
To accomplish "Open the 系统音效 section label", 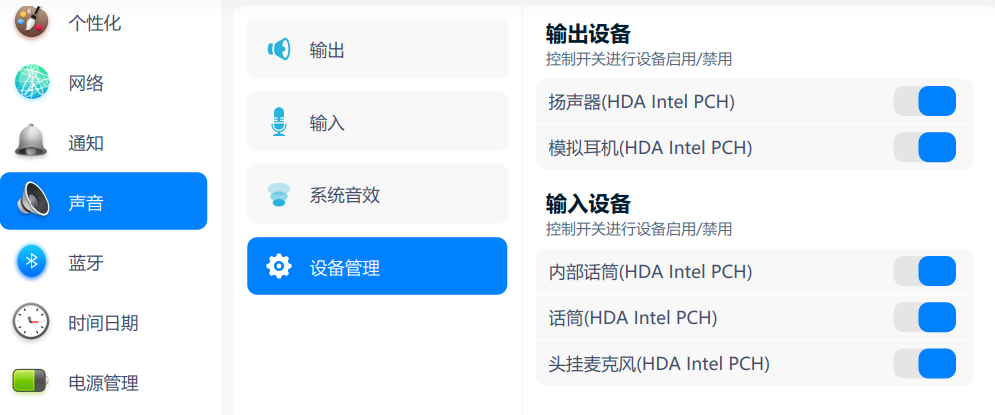I will coord(344,195).
